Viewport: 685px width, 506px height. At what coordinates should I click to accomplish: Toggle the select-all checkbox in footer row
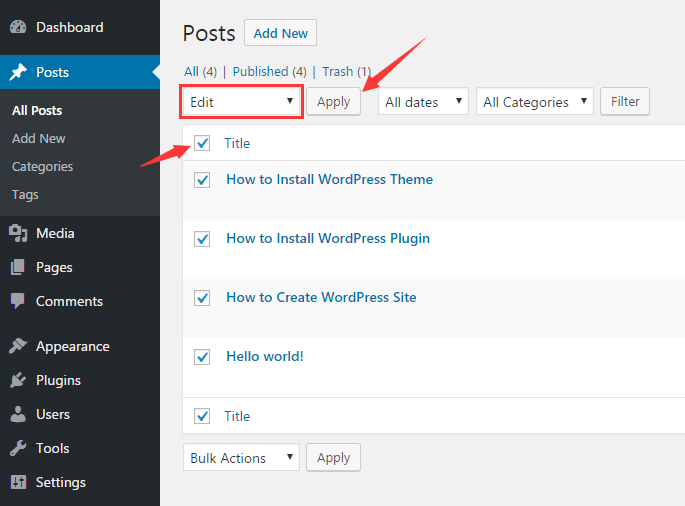[x=202, y=416]
